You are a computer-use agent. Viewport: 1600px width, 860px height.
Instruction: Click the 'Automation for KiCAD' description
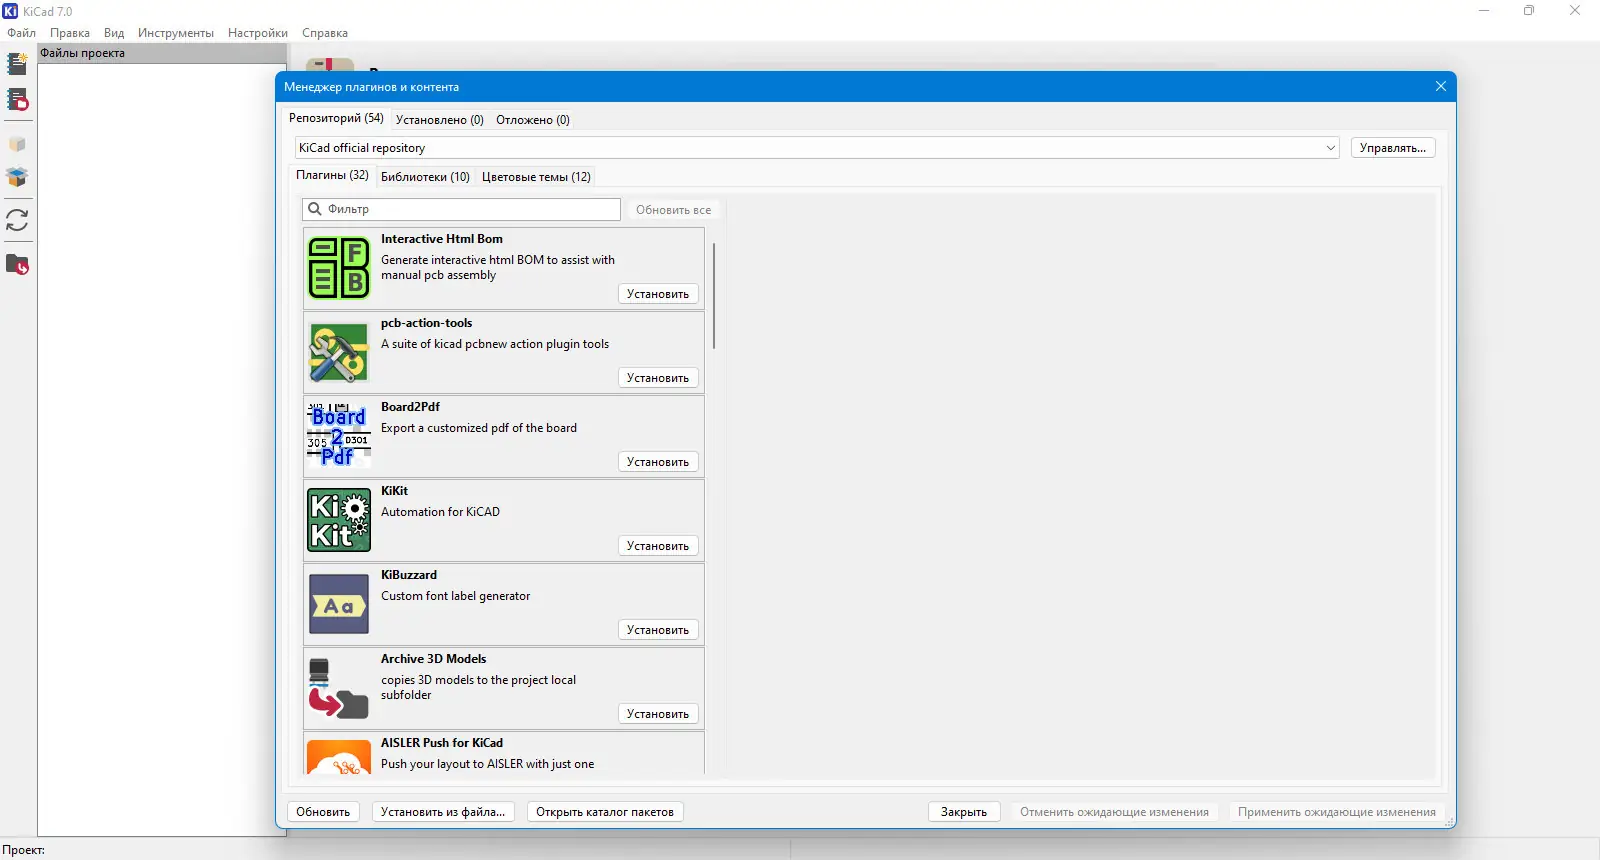440,512
